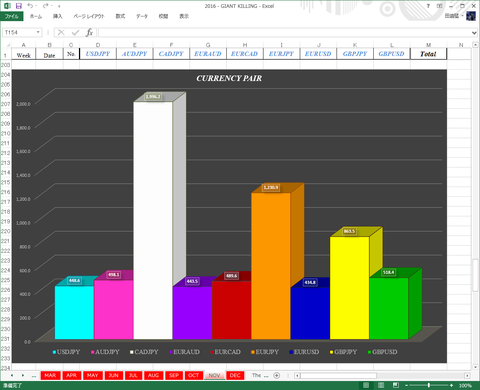Screen dimensions: 480x390
Task: Open the ファイル (File) tab
Action: click(12, 16)
